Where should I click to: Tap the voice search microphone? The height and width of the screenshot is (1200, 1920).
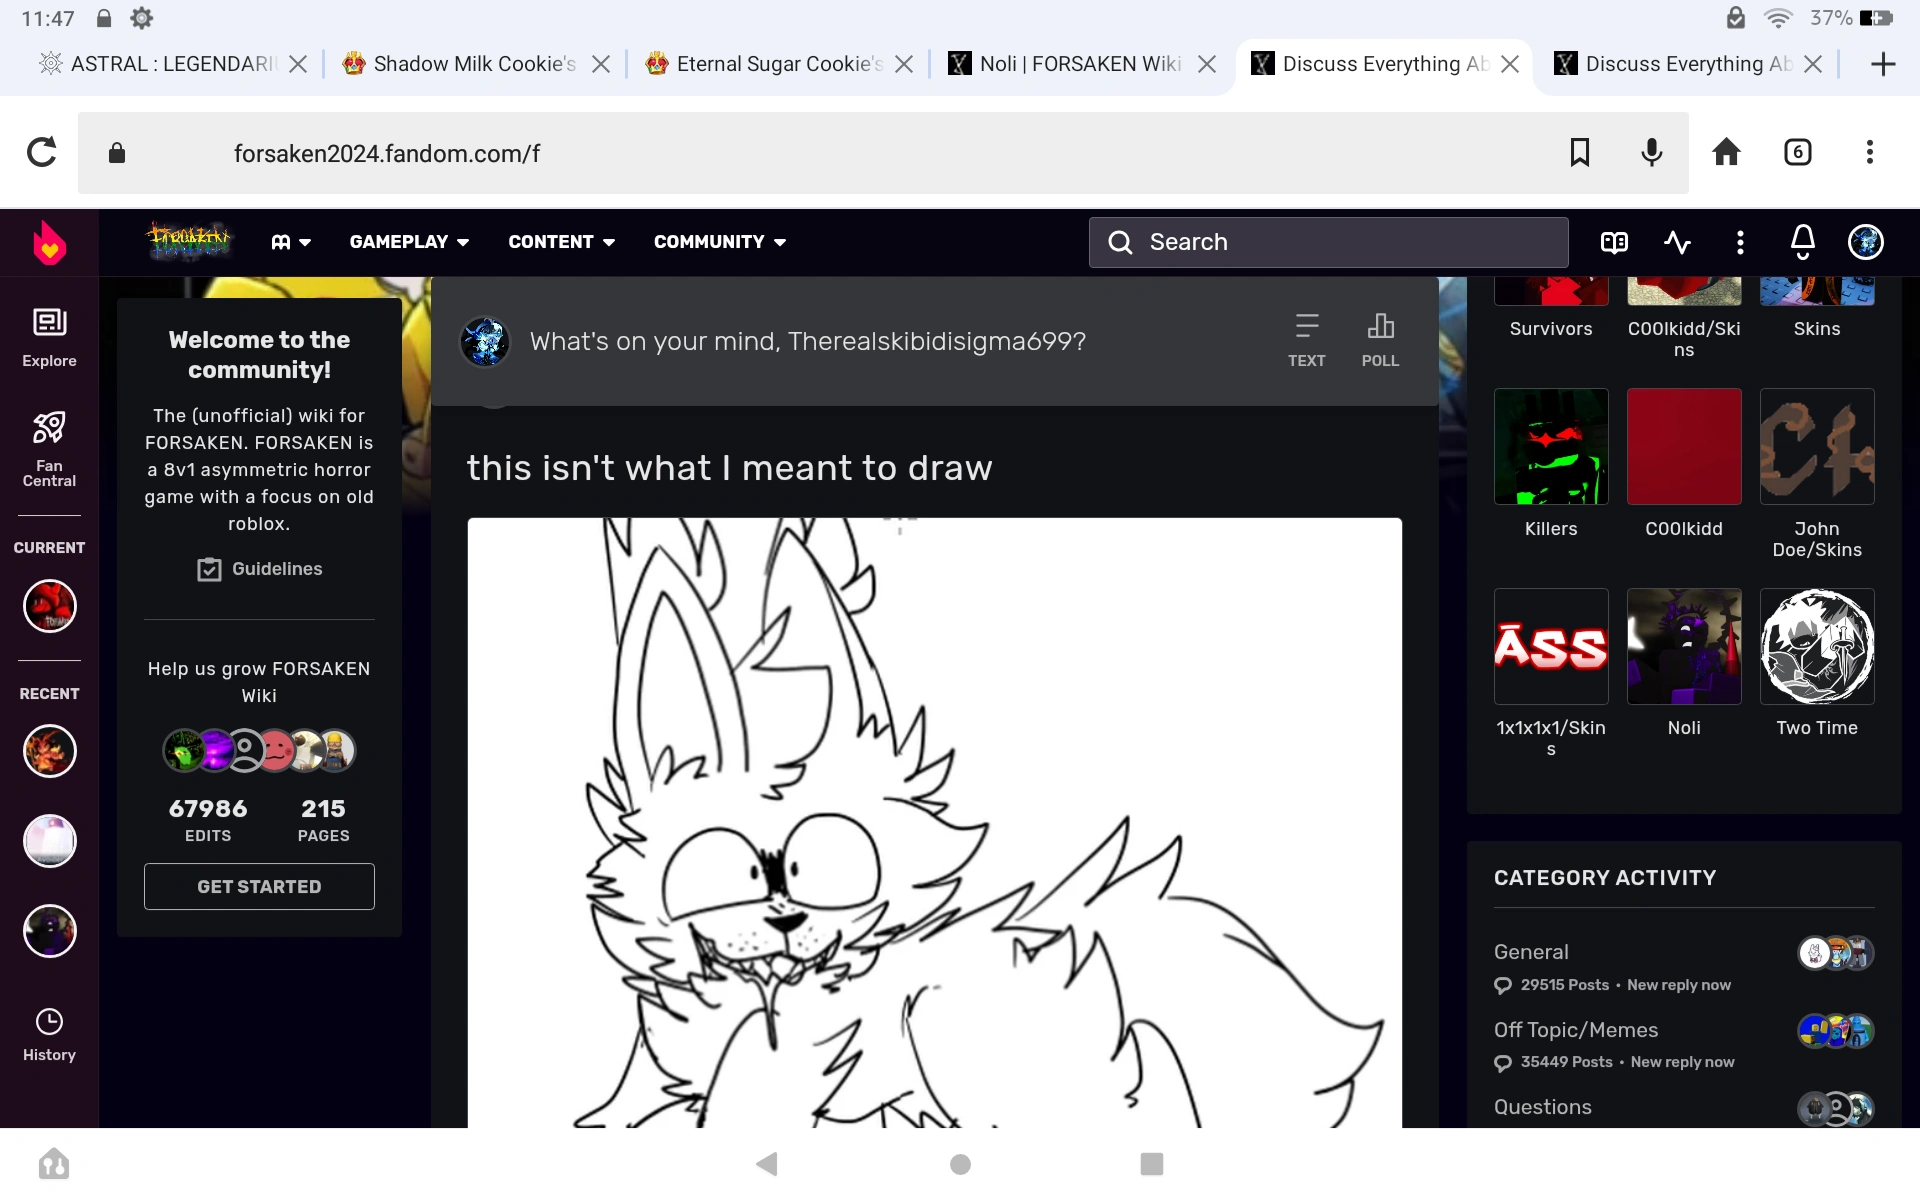pyautogui.click(x=1652, y=152)
